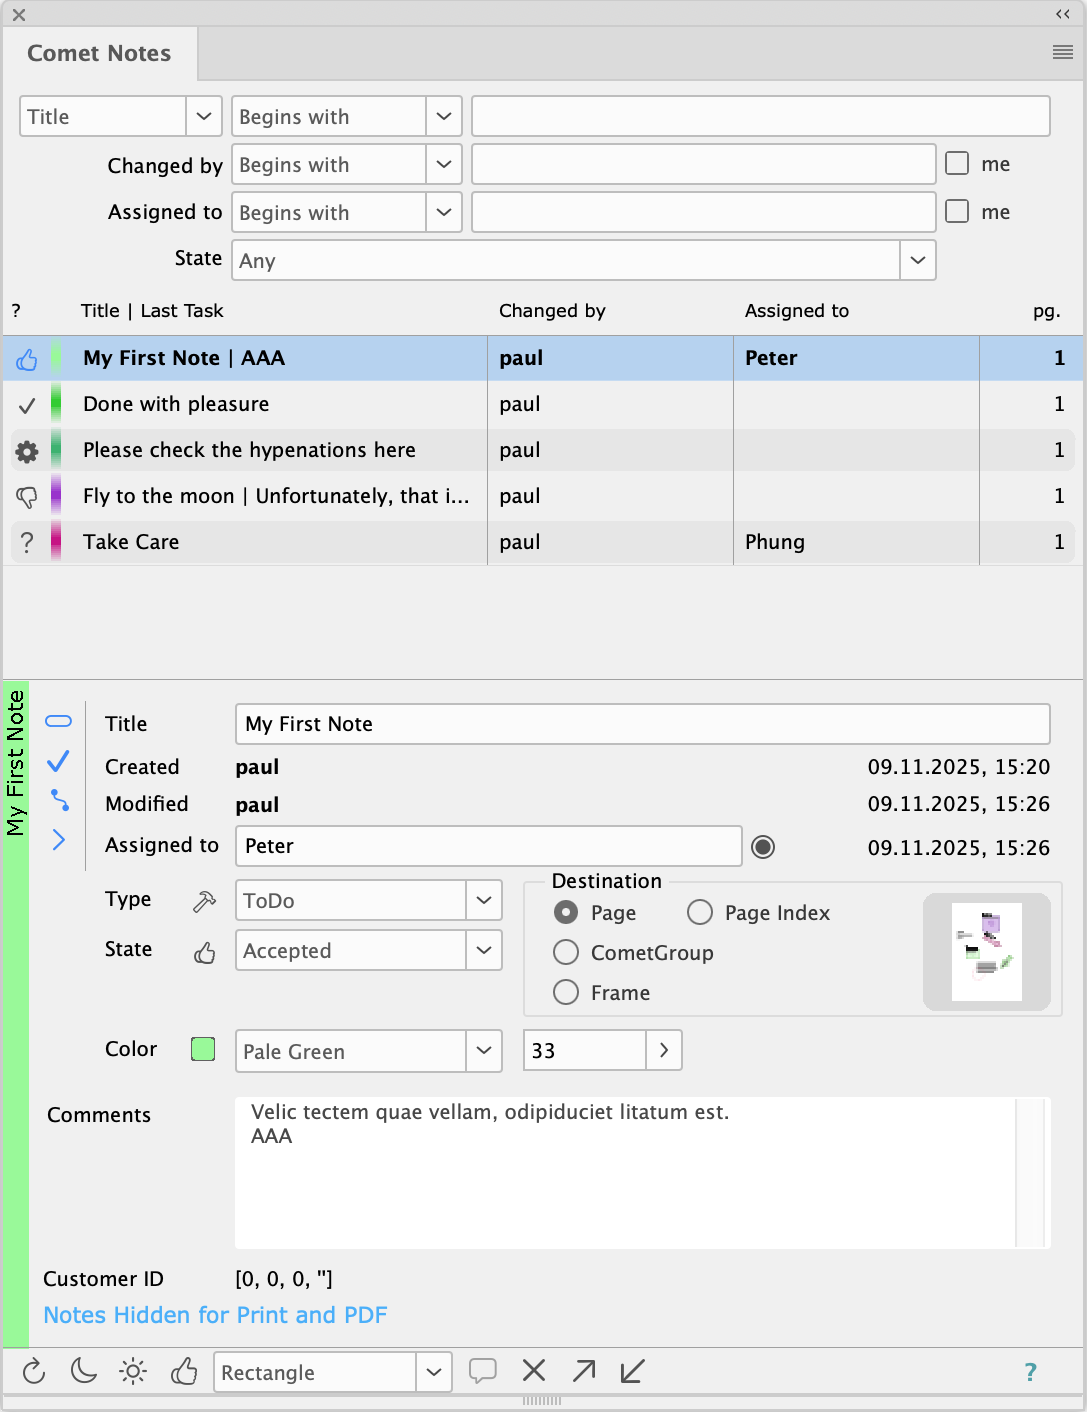
Task: Select the Page Index destination option
Action: [700, 913]
